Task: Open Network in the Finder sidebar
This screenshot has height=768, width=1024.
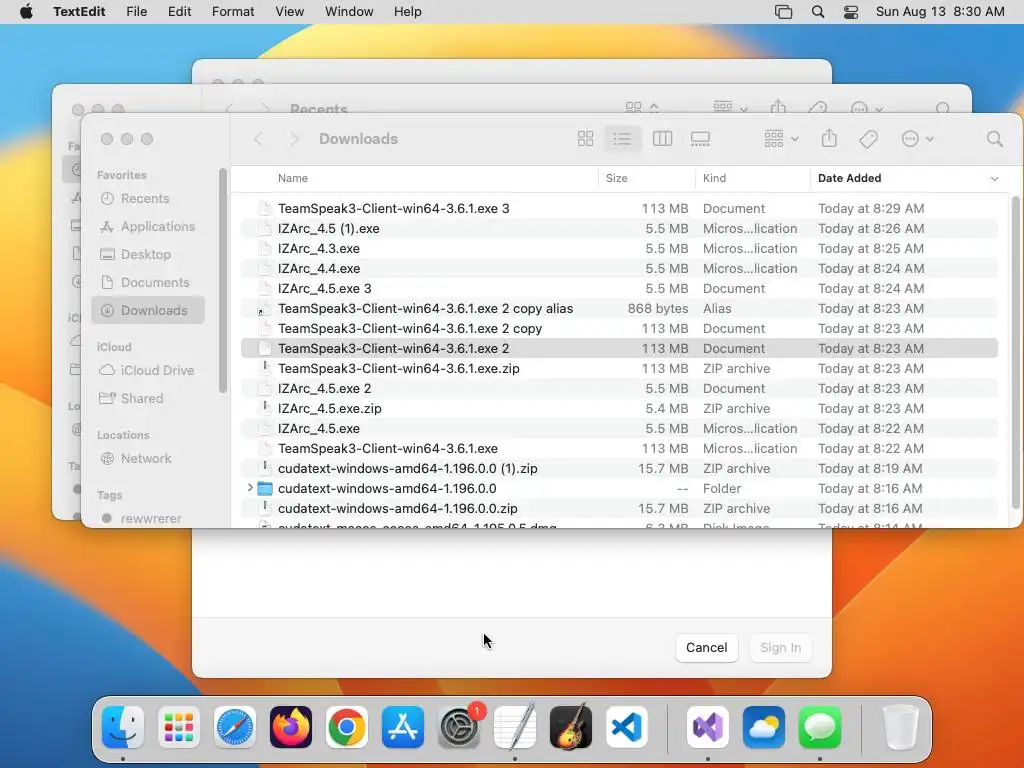Action: pos(148,458)
